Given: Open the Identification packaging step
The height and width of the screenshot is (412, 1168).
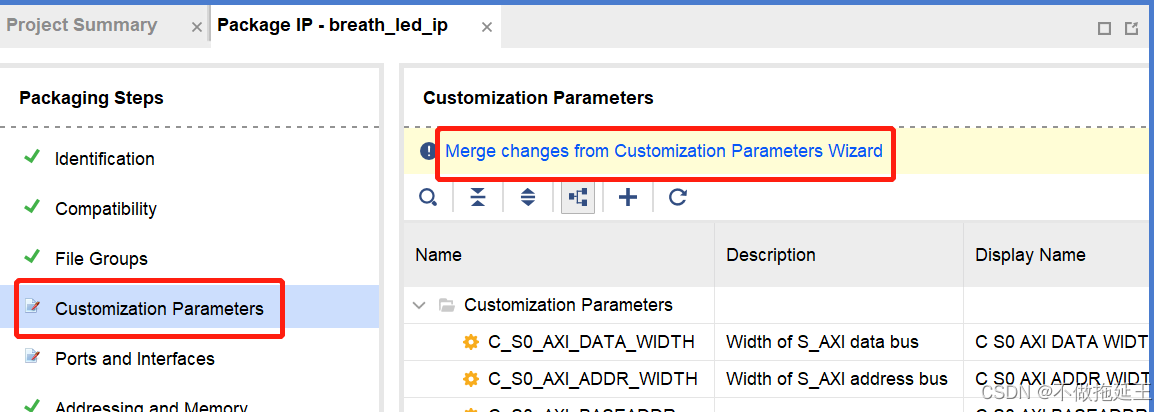Looking at the screenshot, I should (x=105, y=159).
